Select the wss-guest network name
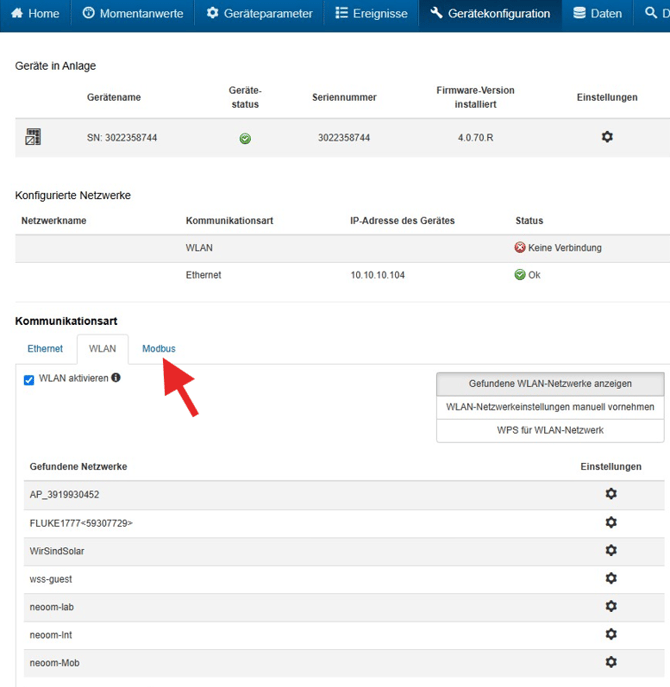Viewport: 670px width, 687px height. (51, 579)
